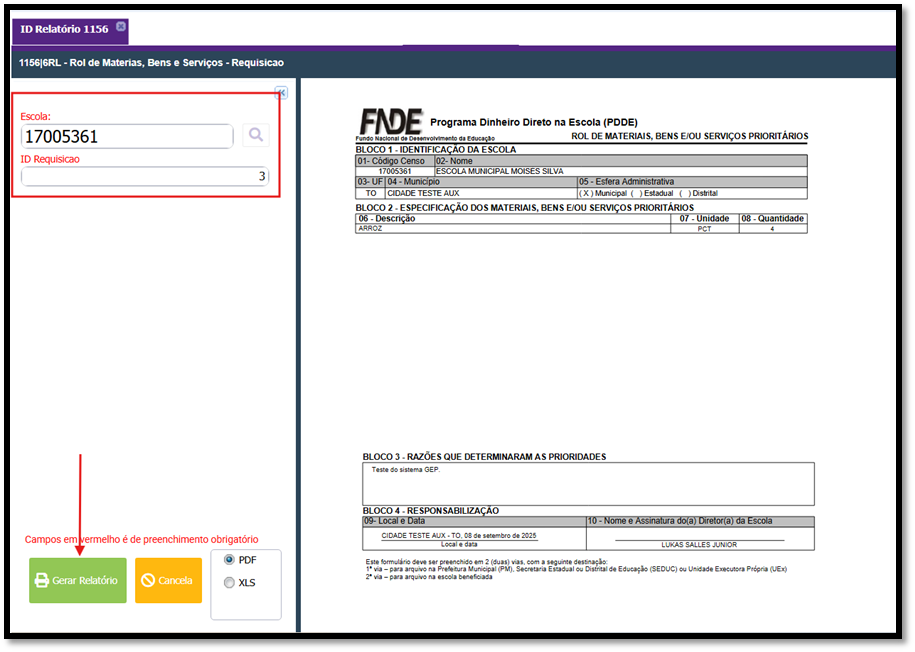The width and height of the screenshot is (915, 652).
Task: Collapse the left parameters panel
Action: [x=281, y=92]
